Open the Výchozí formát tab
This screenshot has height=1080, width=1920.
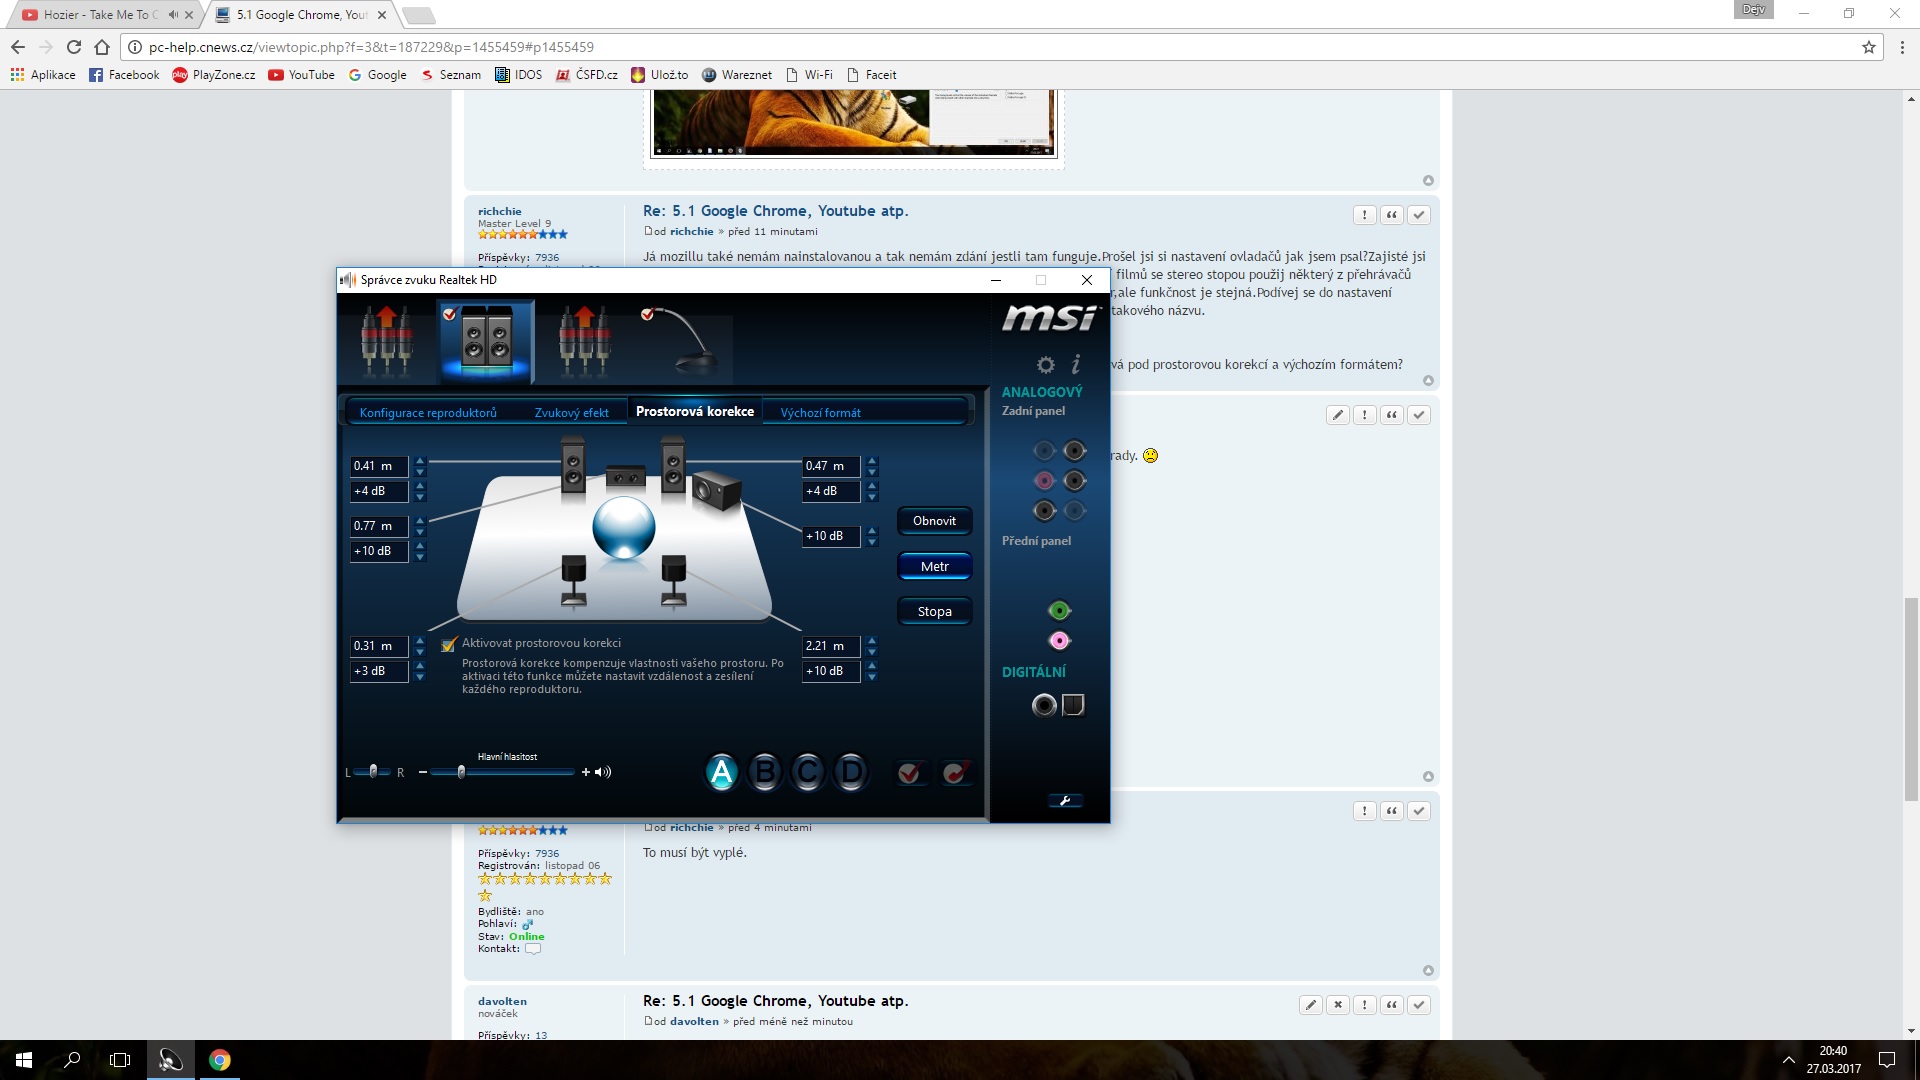tap(820, 413)
